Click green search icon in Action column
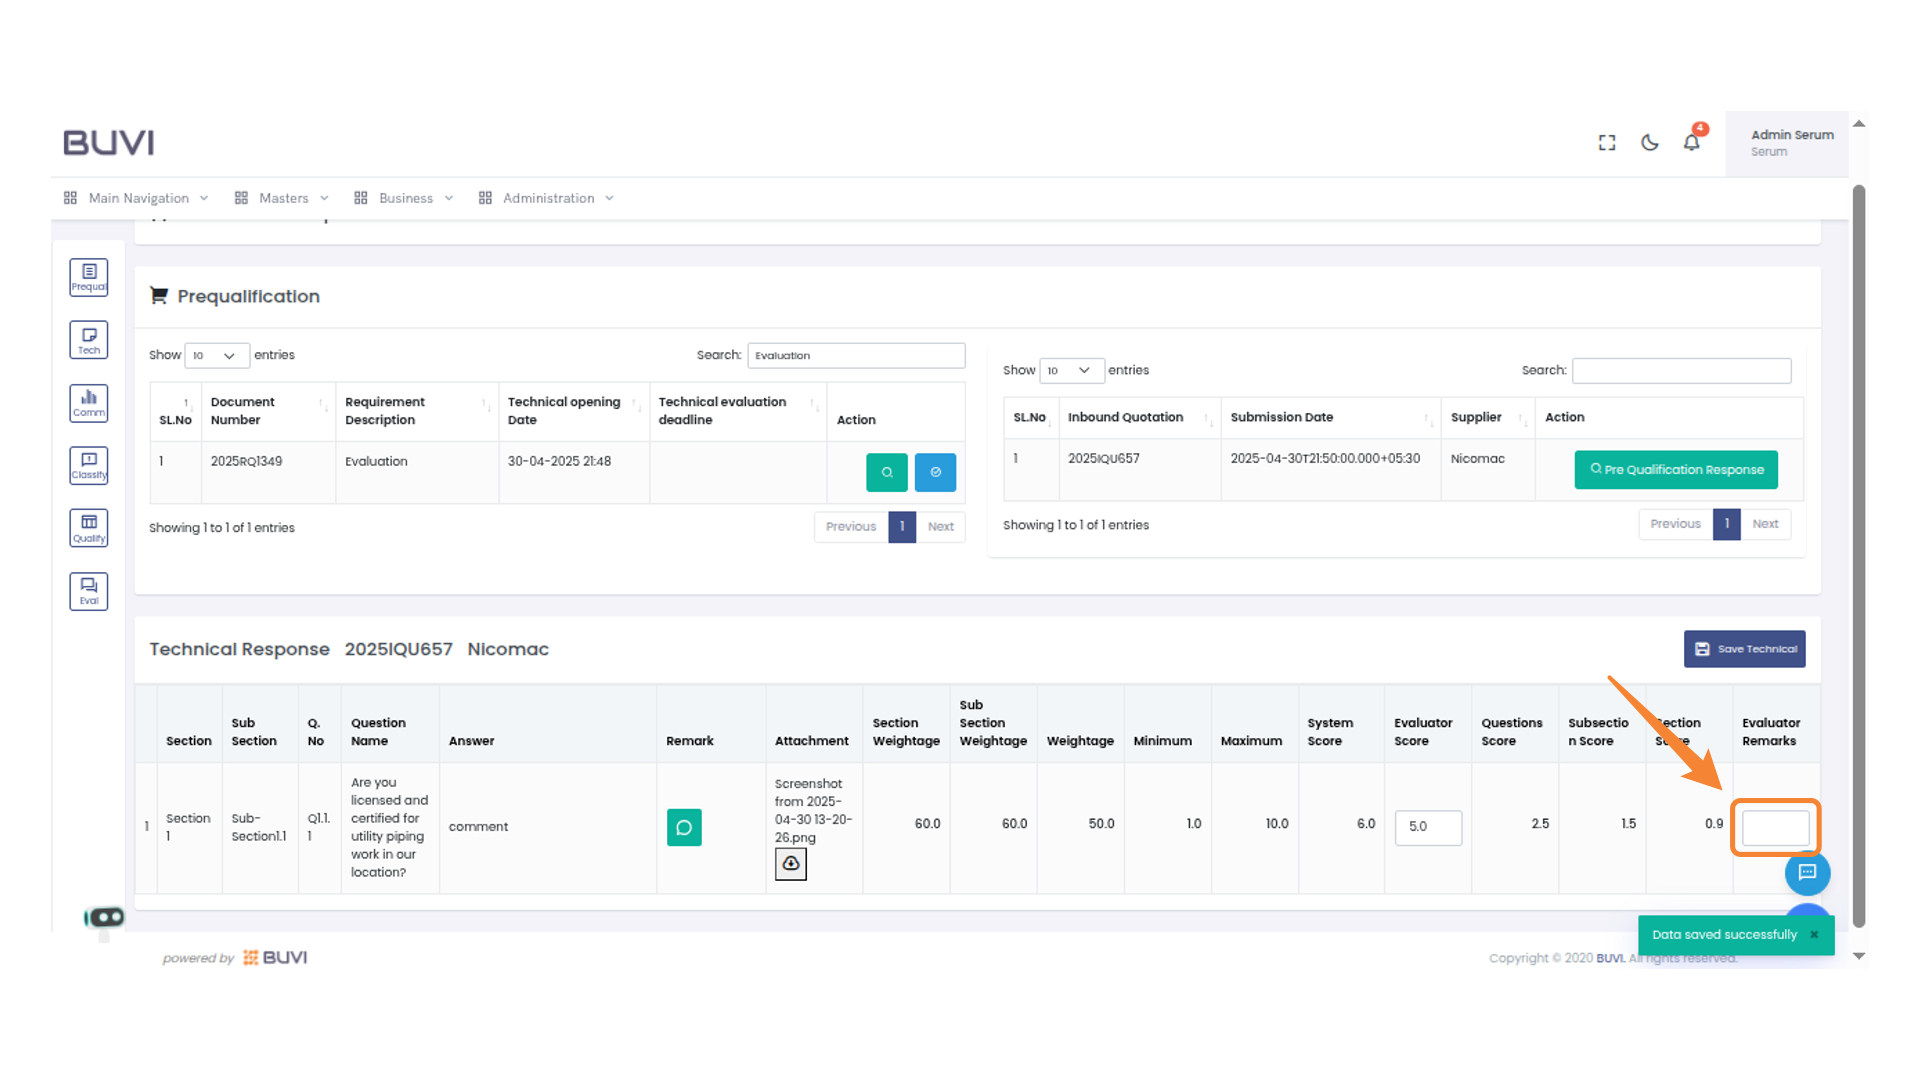The width and height of the screenshot is (1920, 1080). tap(886, 472)
